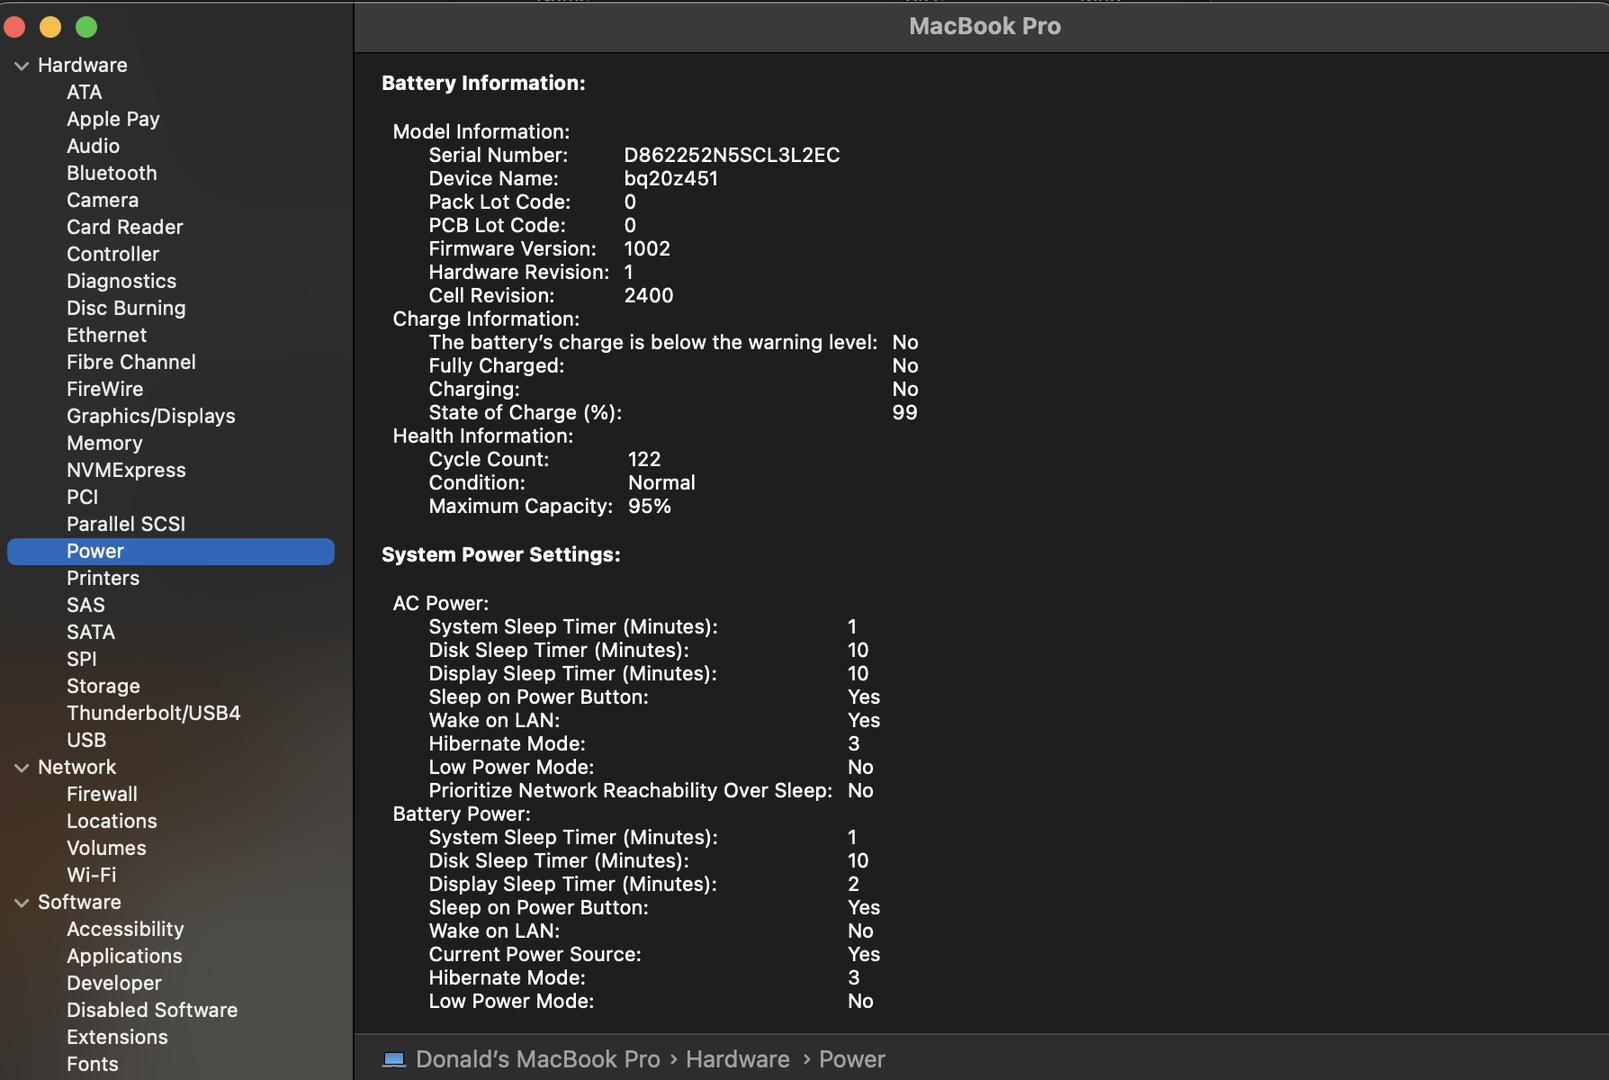Select SATA in the sidebar
Screen dimensions: 1609x1080
pyautogui.click(x=91, y=632)
